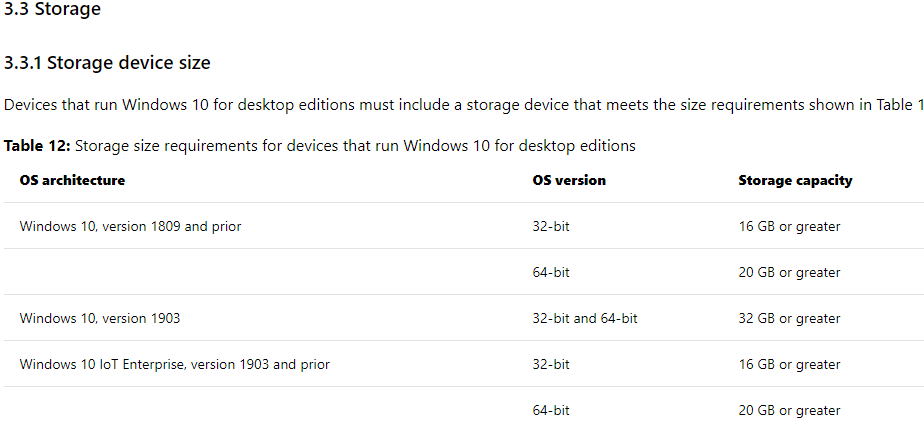Image resolution: width=924 pixels, height=434 pixels.
Task: Click the "Devices that run Windows 10" paragraph
Action: click(x=464, y=106)
